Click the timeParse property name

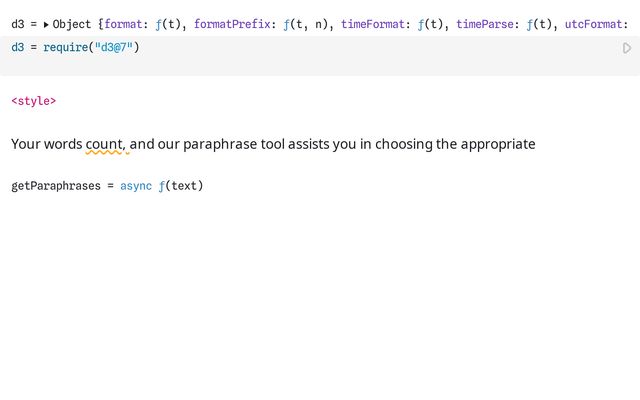(x=485, y=24)
